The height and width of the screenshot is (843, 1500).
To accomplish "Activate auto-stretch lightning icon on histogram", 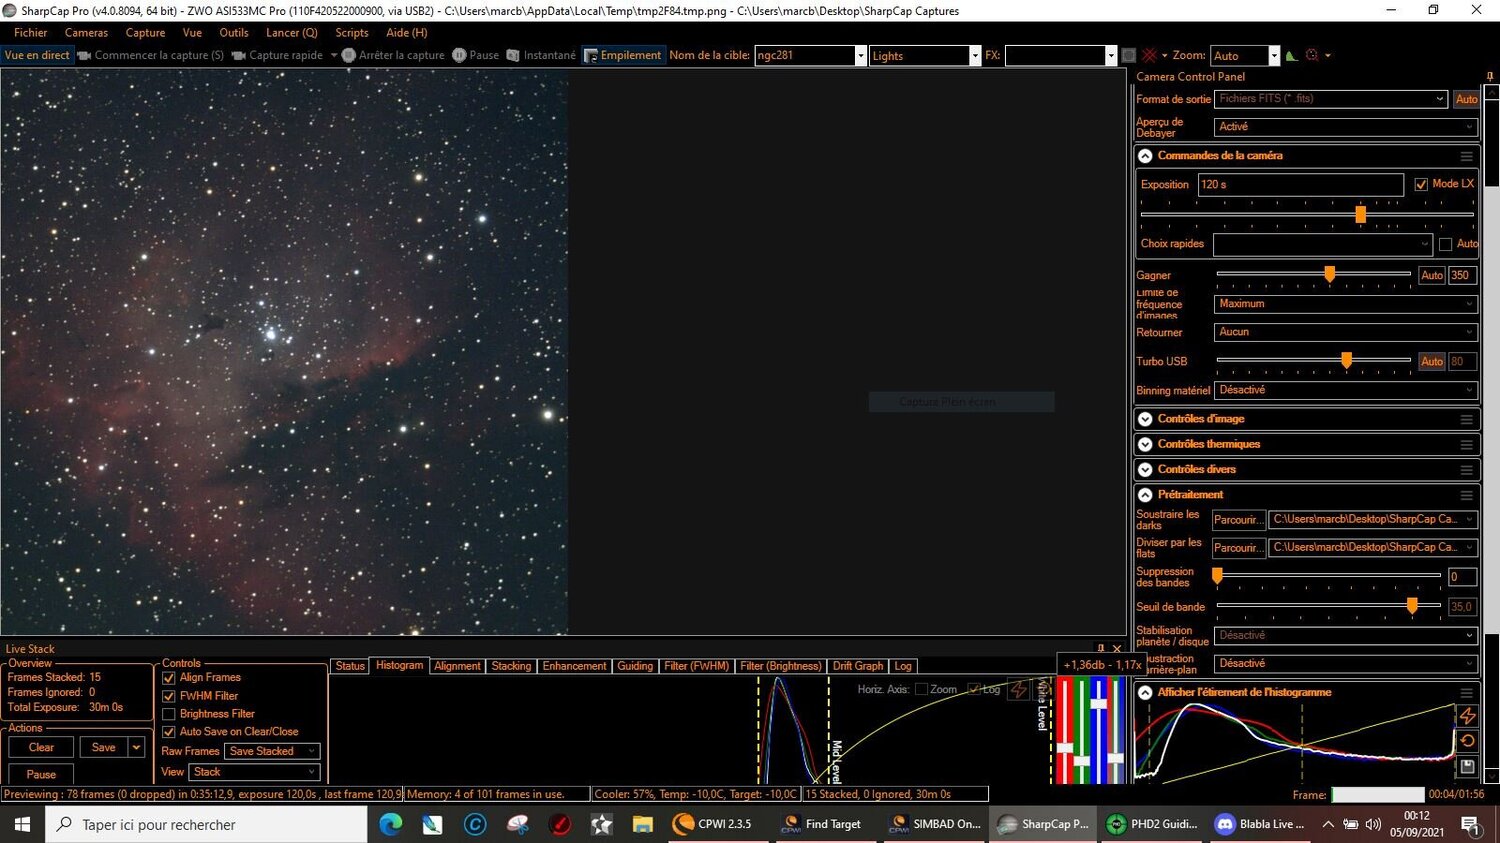I will click(1468, 715).
